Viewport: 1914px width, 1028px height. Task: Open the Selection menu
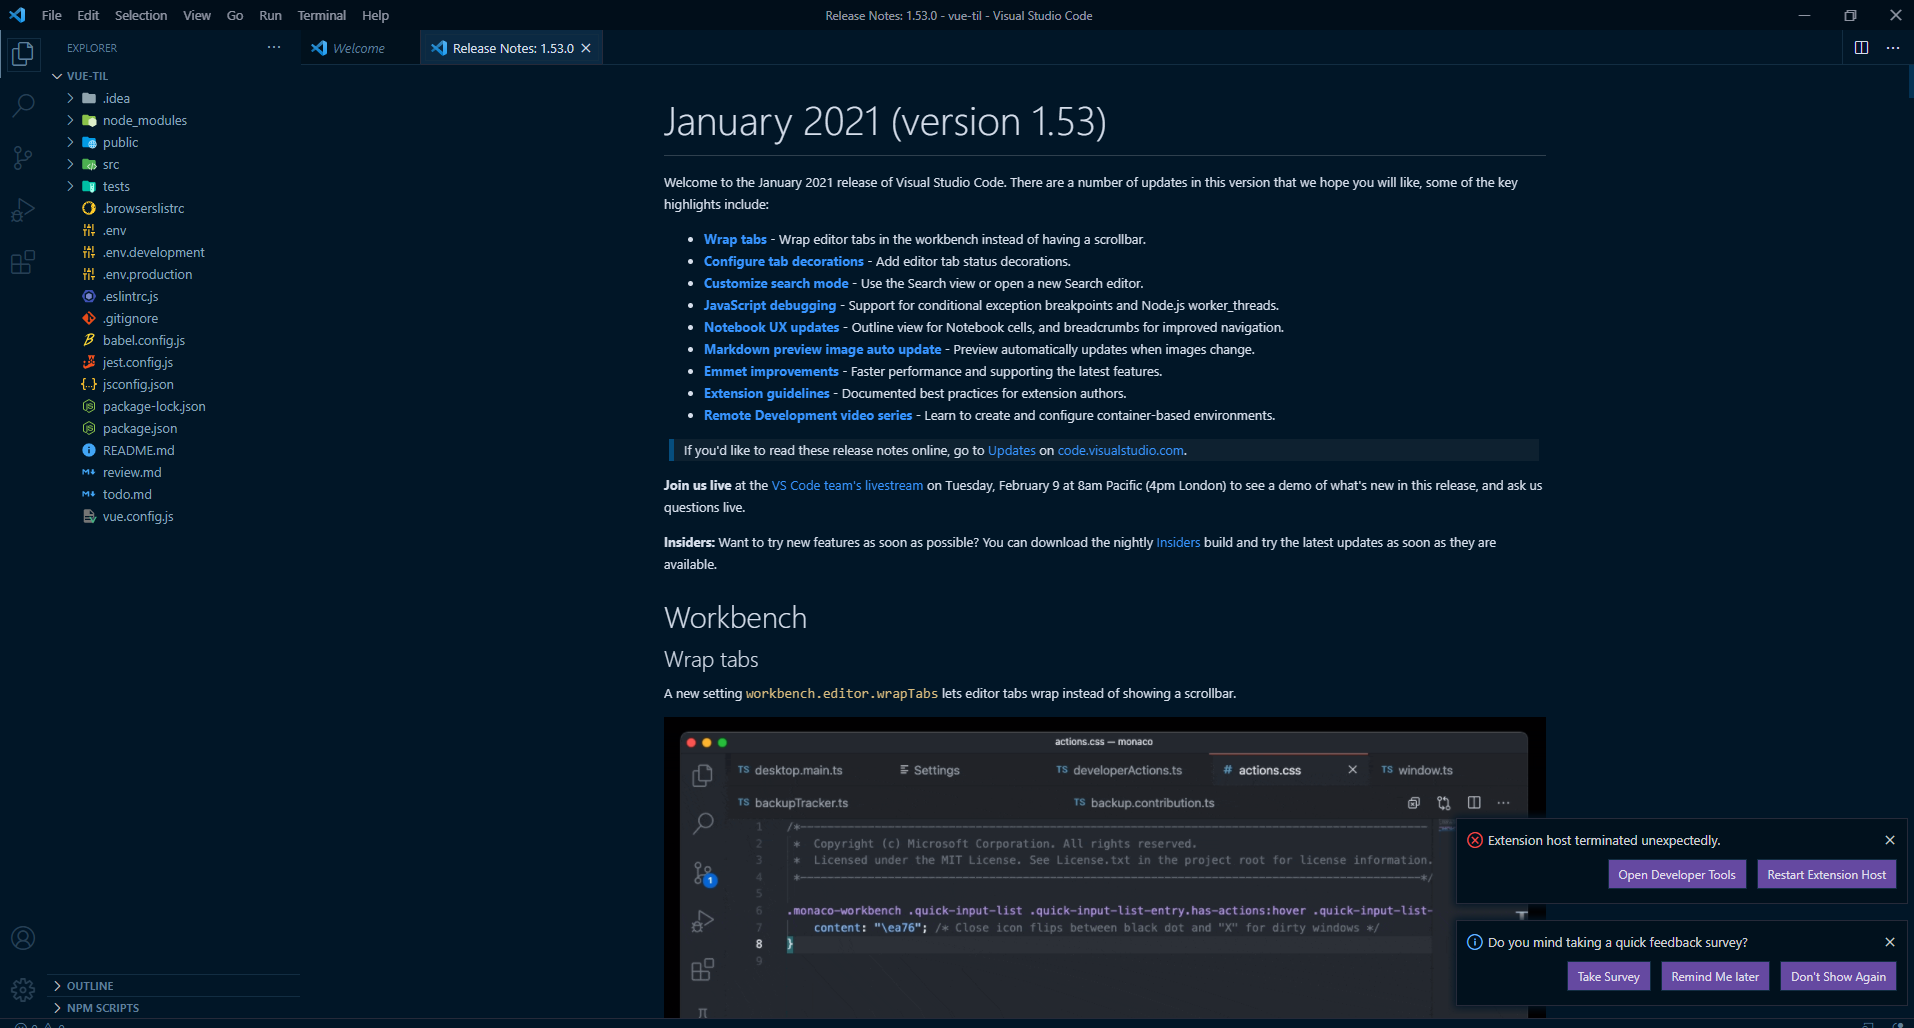(x=141, y=15)
